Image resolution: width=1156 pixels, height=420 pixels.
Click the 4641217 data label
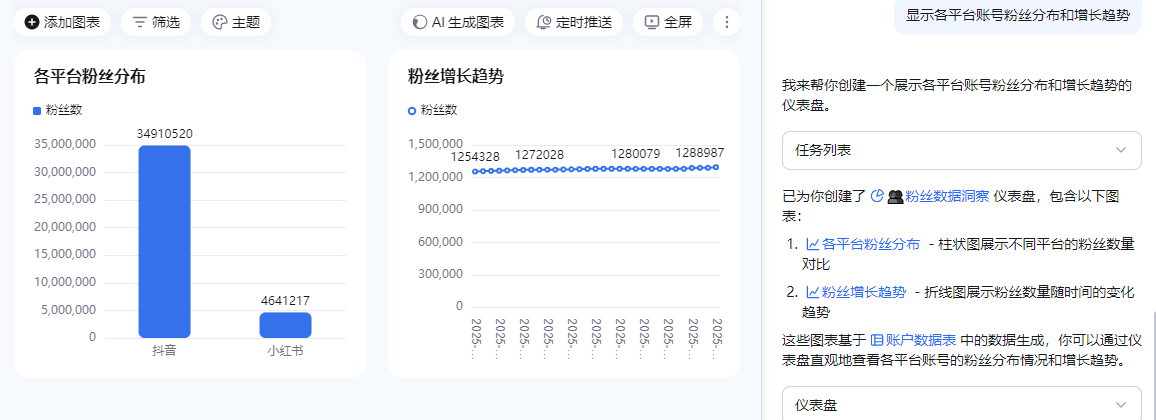[x=285, y=301]
